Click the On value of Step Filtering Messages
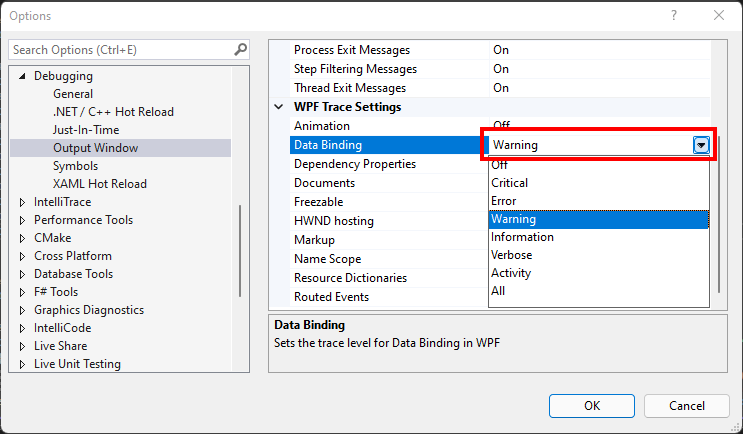743x434 pixels. coord(501,69)
